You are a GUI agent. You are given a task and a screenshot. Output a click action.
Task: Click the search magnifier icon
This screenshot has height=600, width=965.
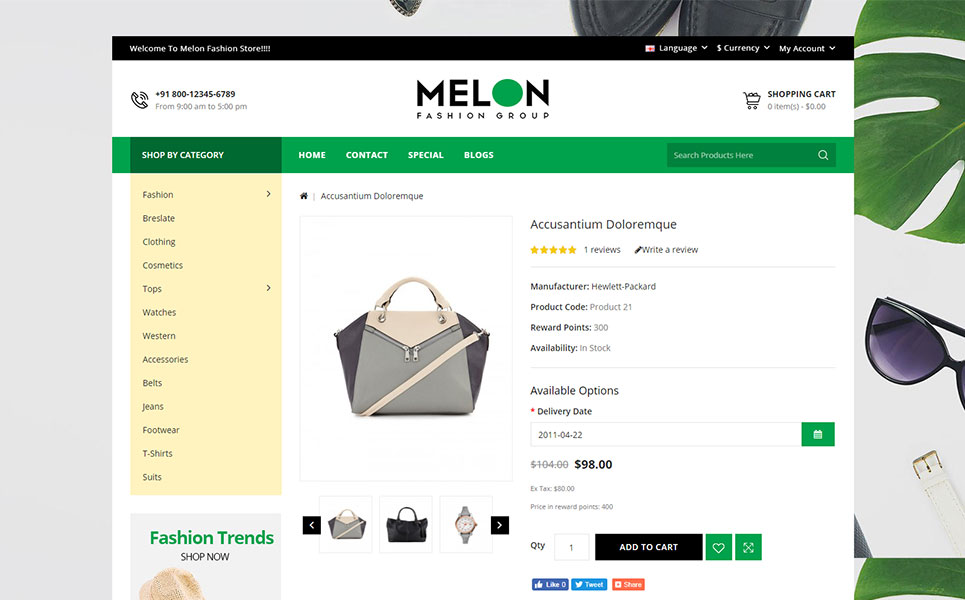point(823,155)
